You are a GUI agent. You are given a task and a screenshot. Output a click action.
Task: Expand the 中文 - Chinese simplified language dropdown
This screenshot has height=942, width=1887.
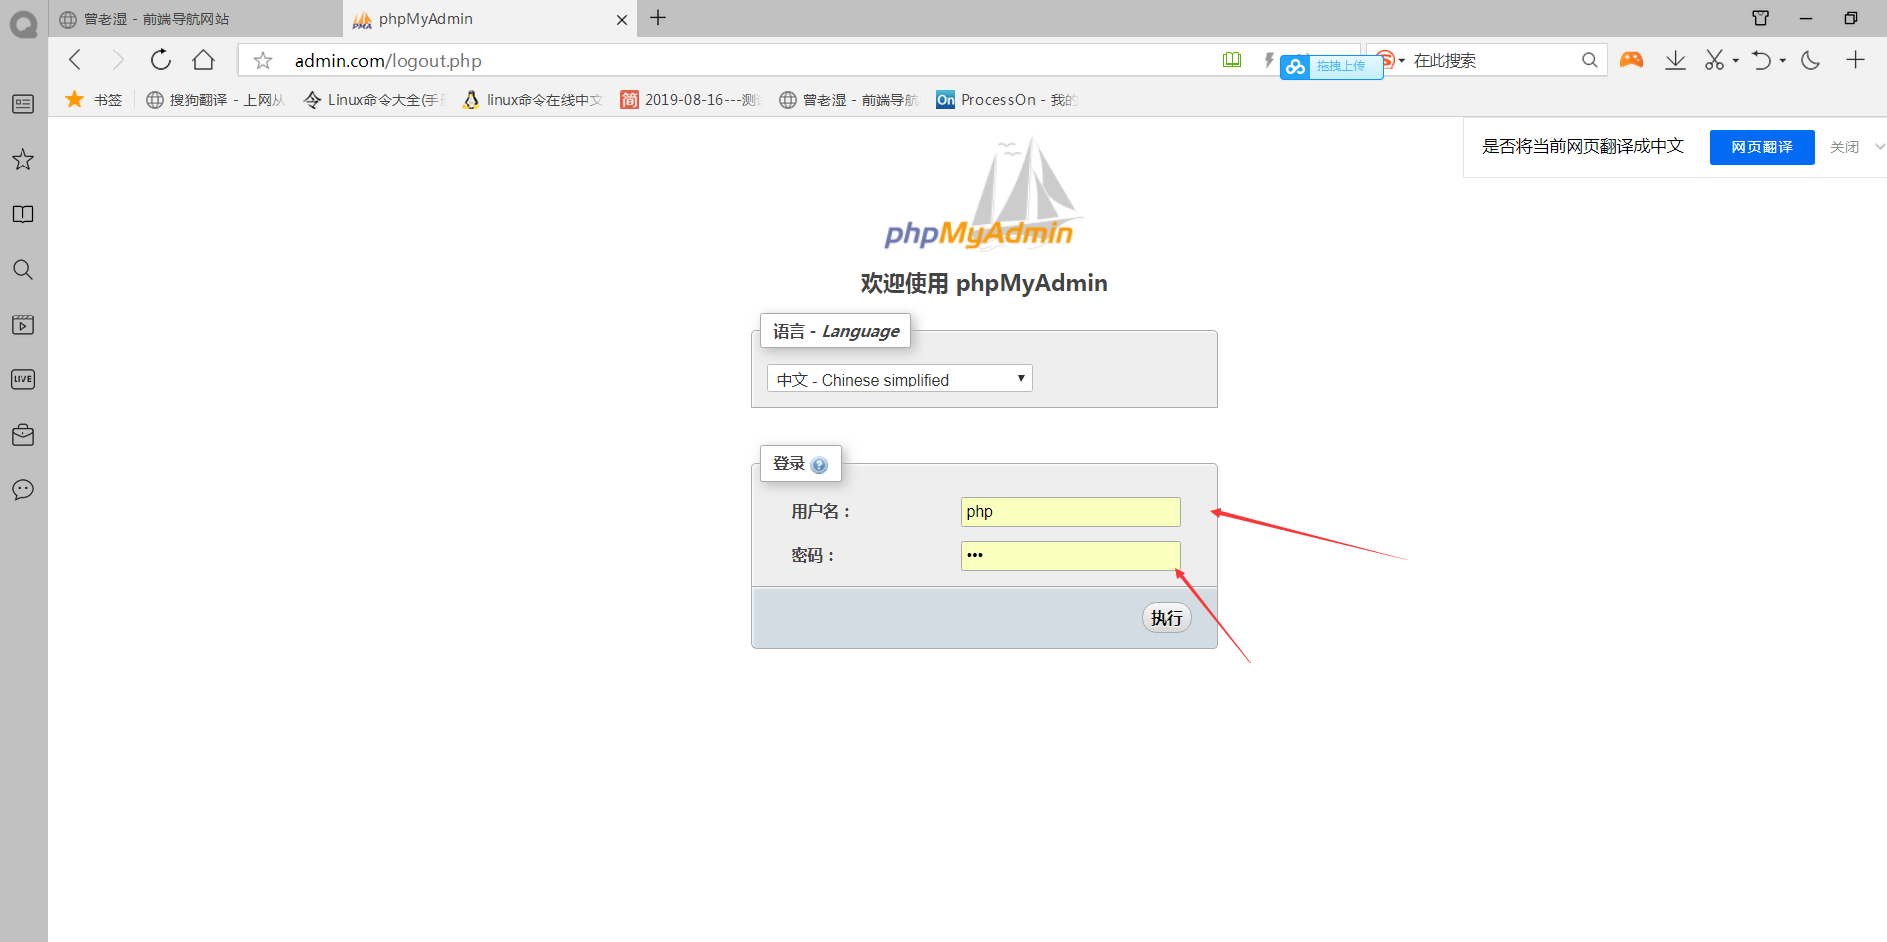[899, 379]
